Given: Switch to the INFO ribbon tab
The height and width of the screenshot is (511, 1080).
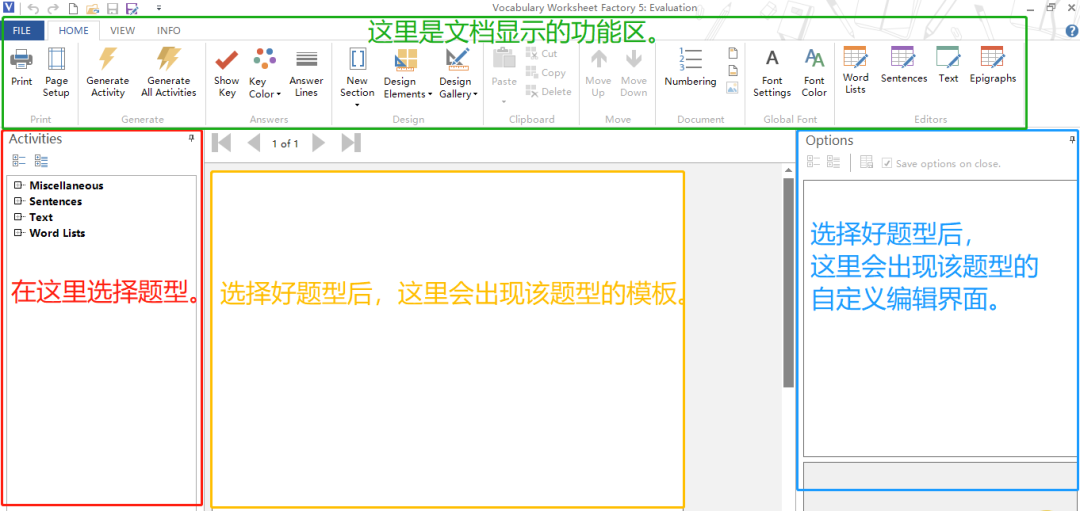Looking at the screenshot, I should 169,30.
